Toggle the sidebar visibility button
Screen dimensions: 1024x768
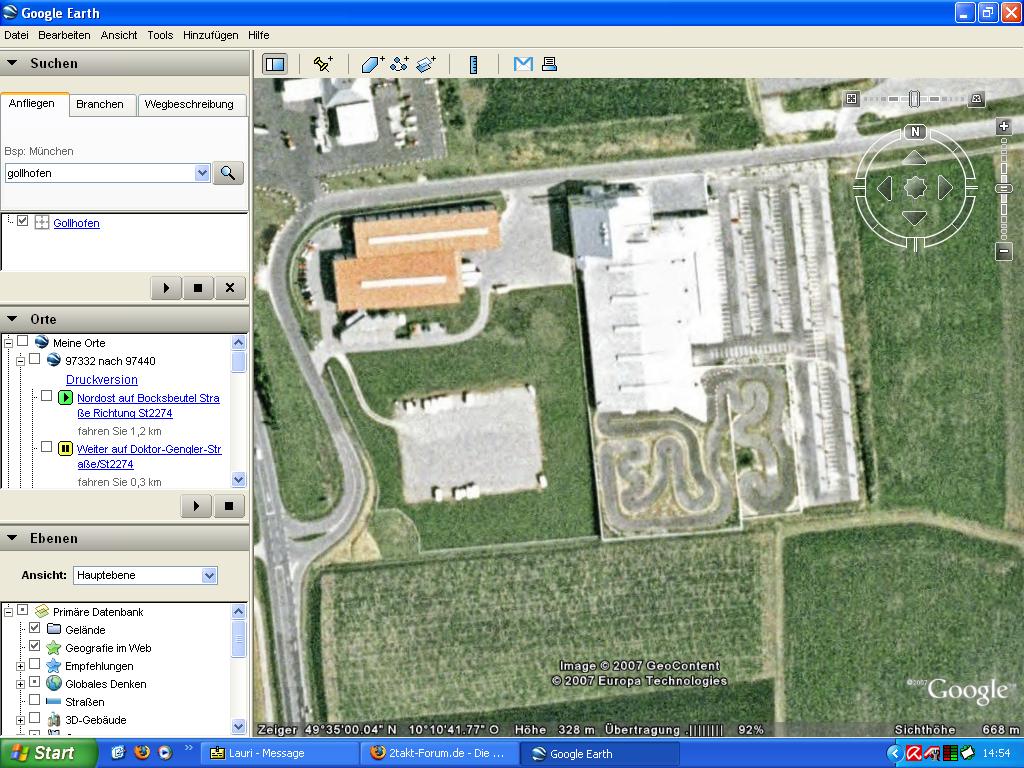pos(274,64)
